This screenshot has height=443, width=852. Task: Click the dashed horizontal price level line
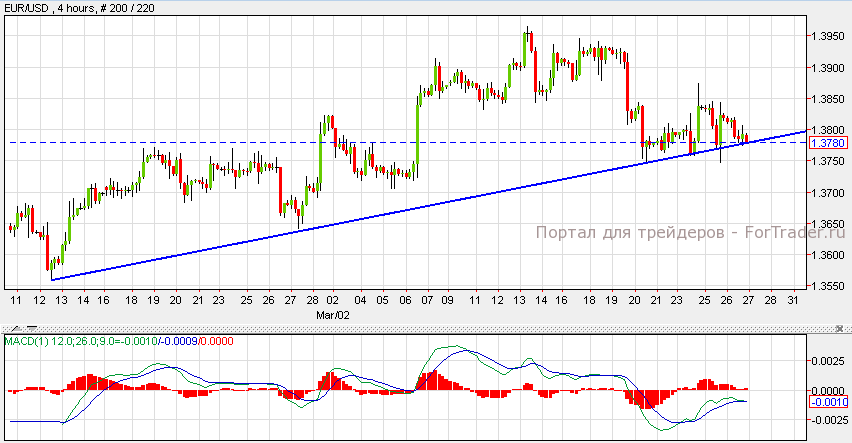coord(200,142)
